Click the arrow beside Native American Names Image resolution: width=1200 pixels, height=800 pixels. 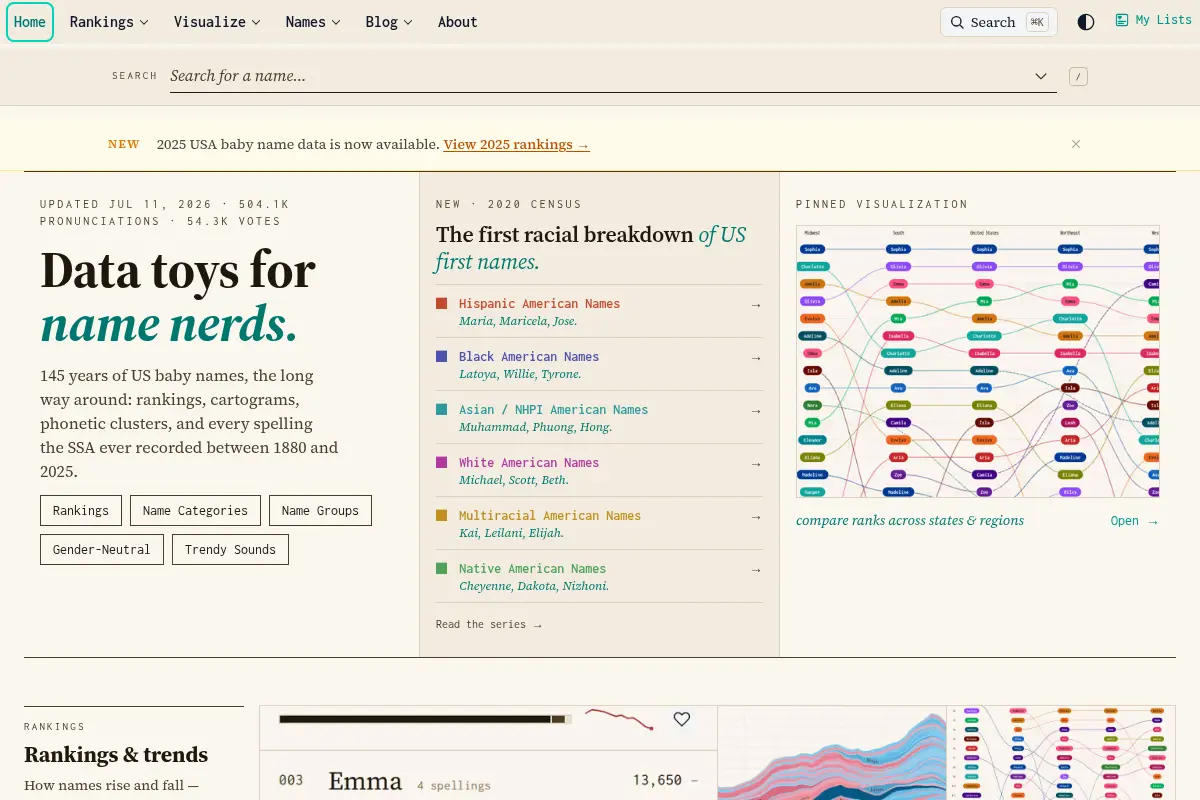click(x=756, y=570)
